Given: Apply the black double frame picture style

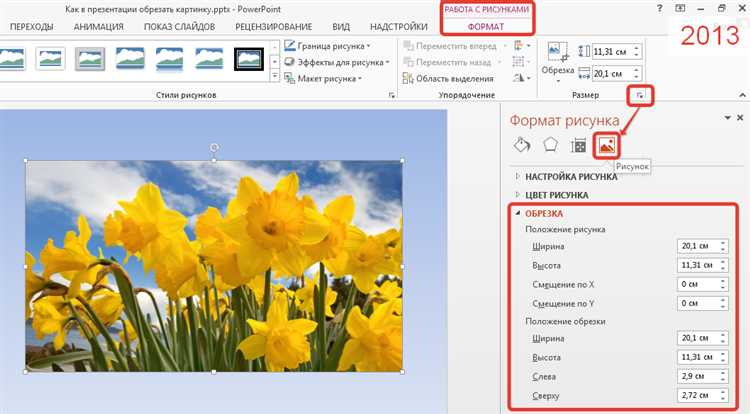Looking at the screenshot, I should (x=249, y=59).
